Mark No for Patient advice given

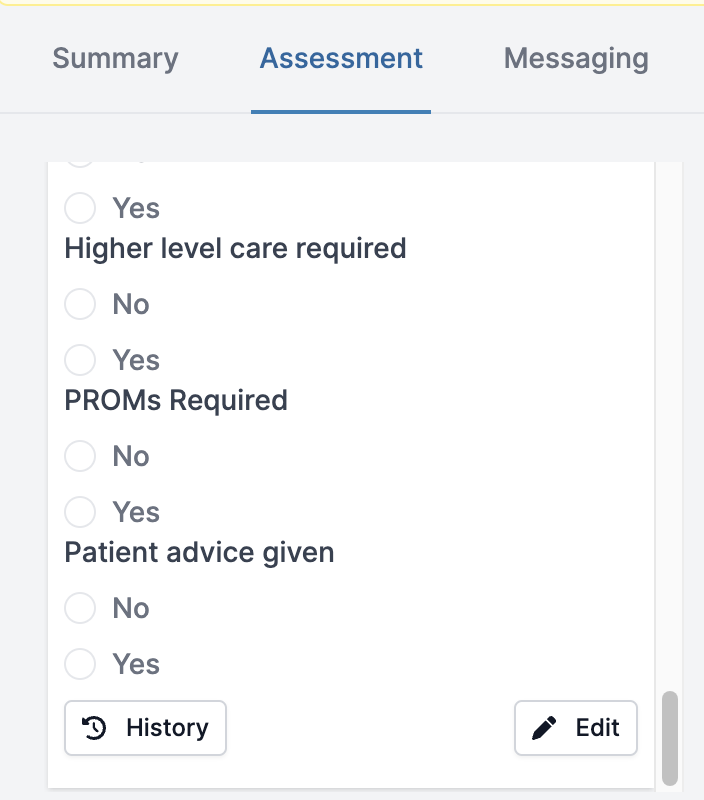[80, 608]
